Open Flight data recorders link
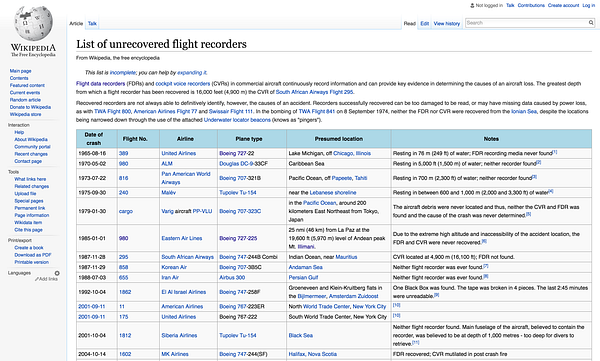600x361 pixels. pos(101,83)
